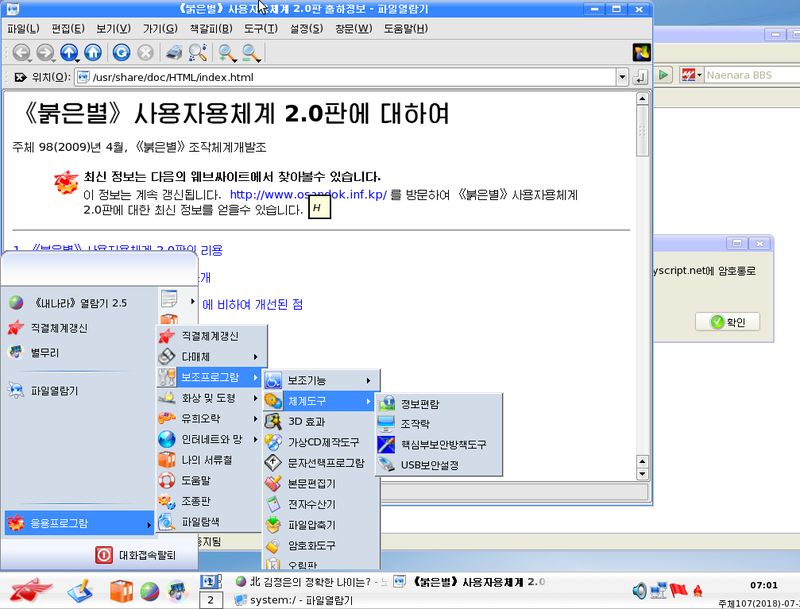Launch 파일탐색 file search
The height and width of the screenshot is (609, 800).
(x=211, y=522)
